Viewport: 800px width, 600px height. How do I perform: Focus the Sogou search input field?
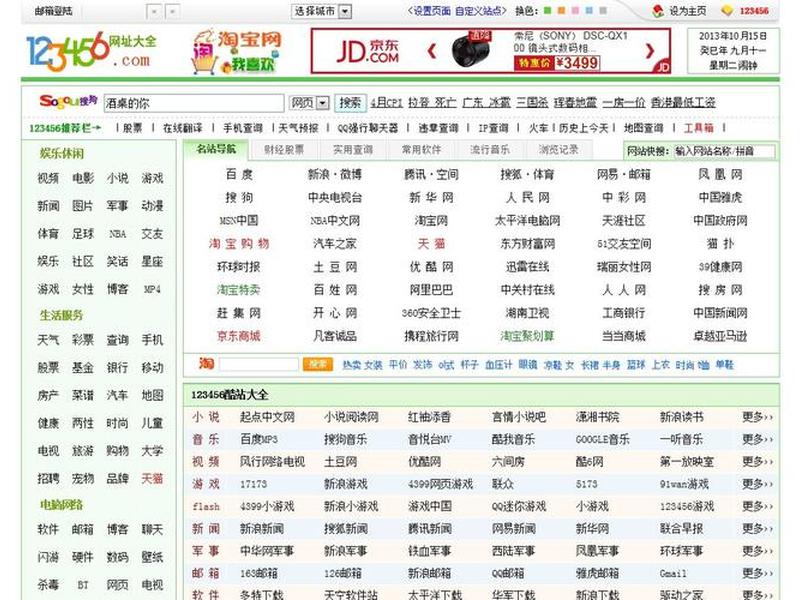(x=194, y=103)
